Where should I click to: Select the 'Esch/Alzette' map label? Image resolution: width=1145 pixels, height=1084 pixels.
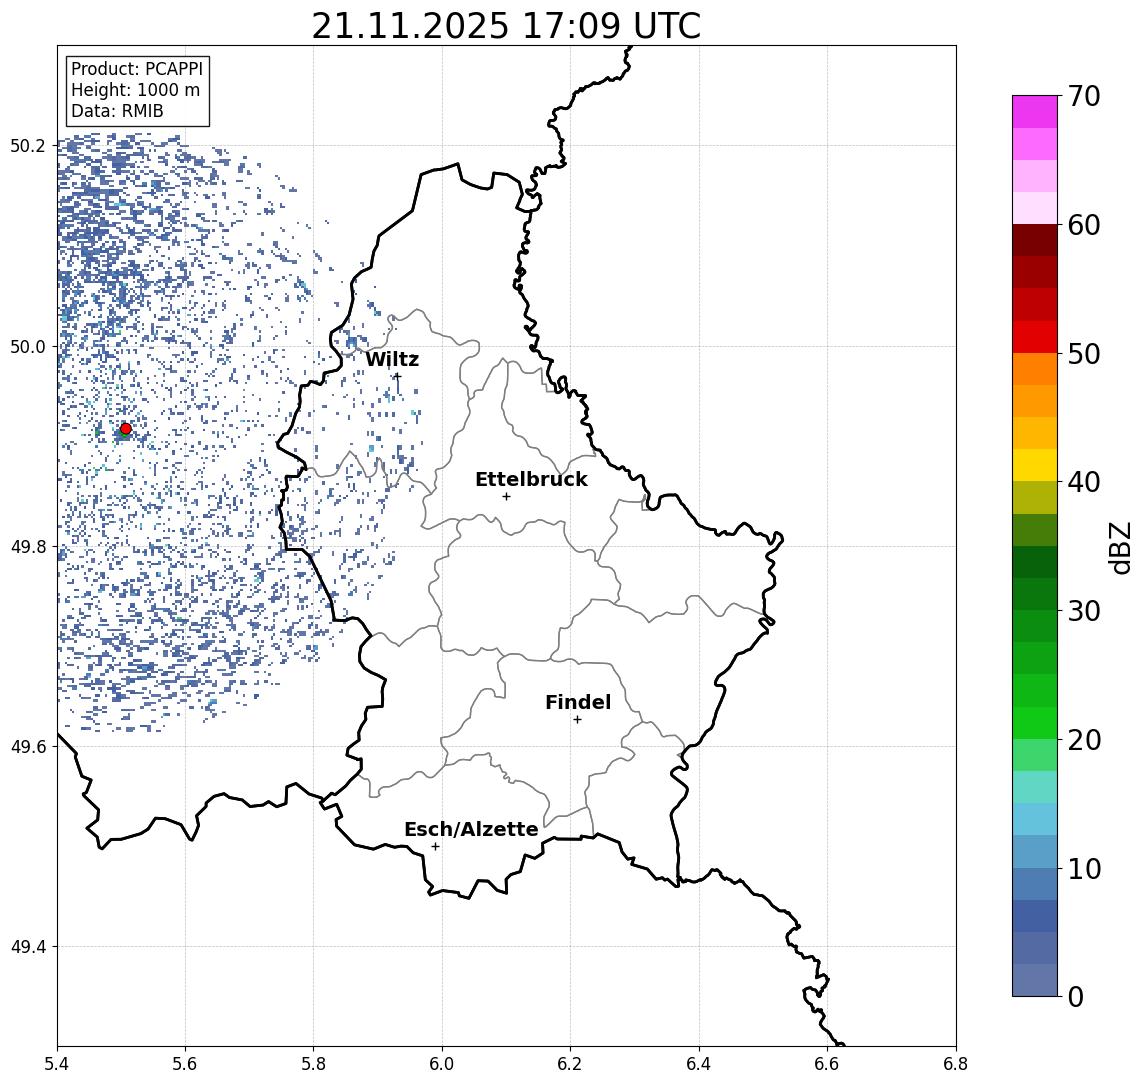(x=471, y=829)
